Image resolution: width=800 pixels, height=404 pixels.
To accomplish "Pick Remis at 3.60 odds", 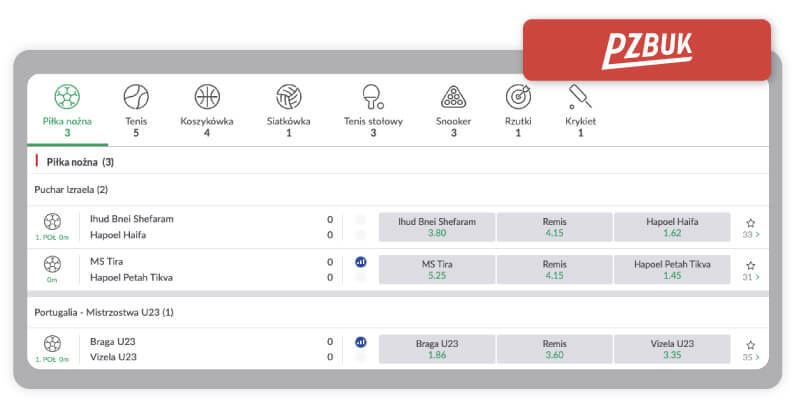I will click(554, 348).
